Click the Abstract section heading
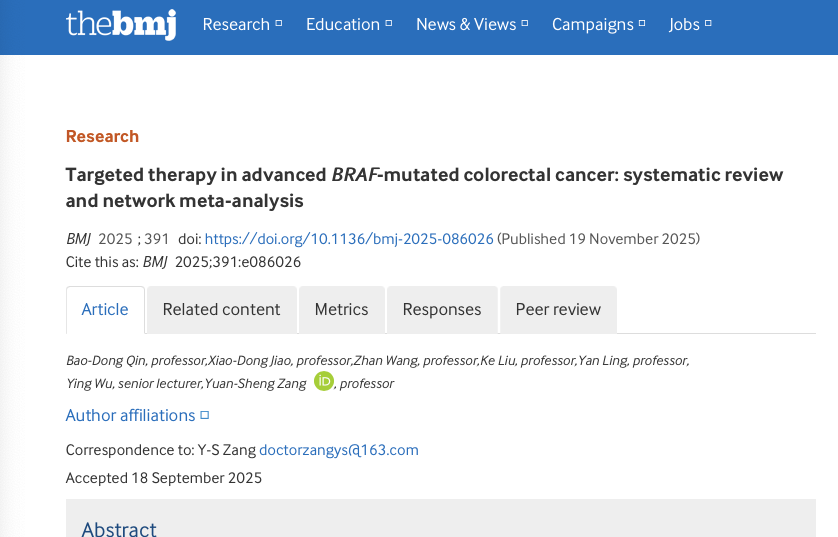The image size is (838, 537). click(x=119, y=529)
